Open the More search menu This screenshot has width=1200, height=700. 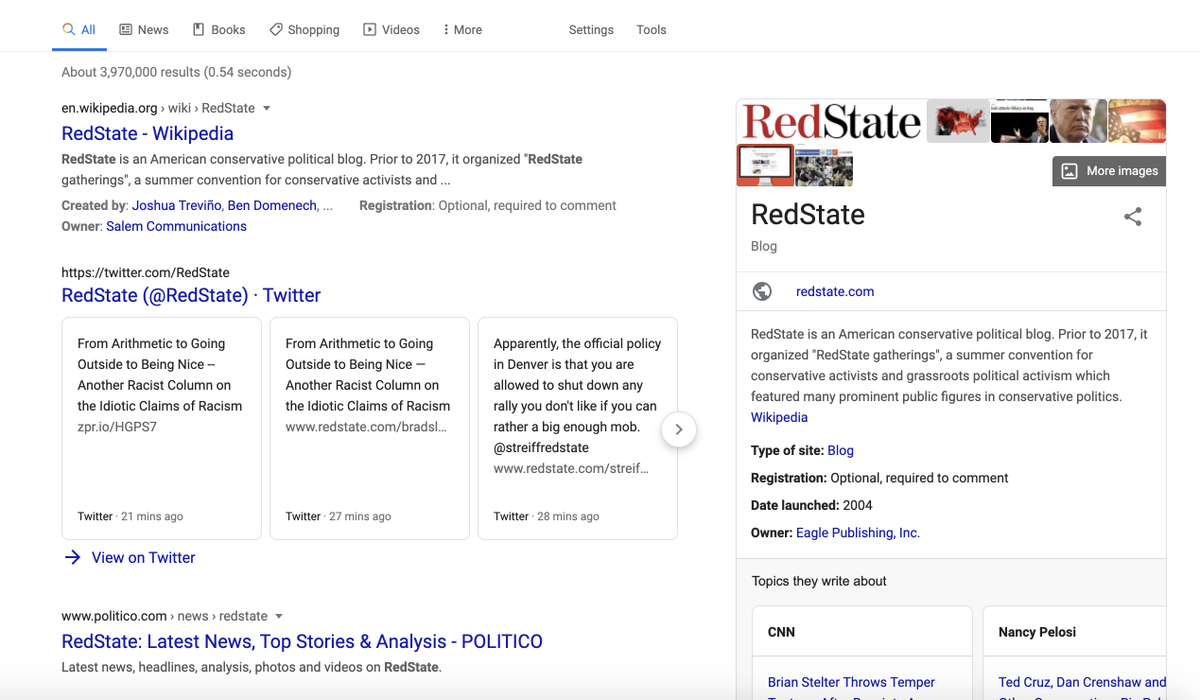pos(462,30)
